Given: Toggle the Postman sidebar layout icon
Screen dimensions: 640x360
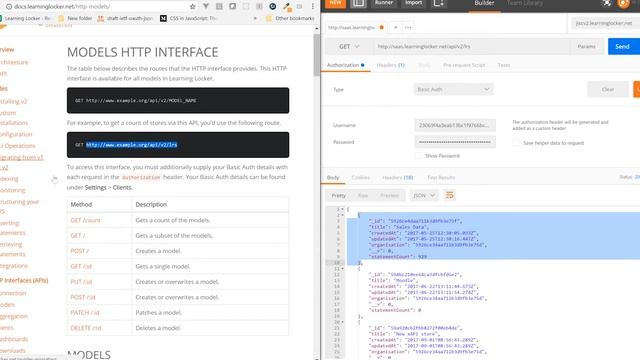Looking at the screenshot, I should click(358, 3).
